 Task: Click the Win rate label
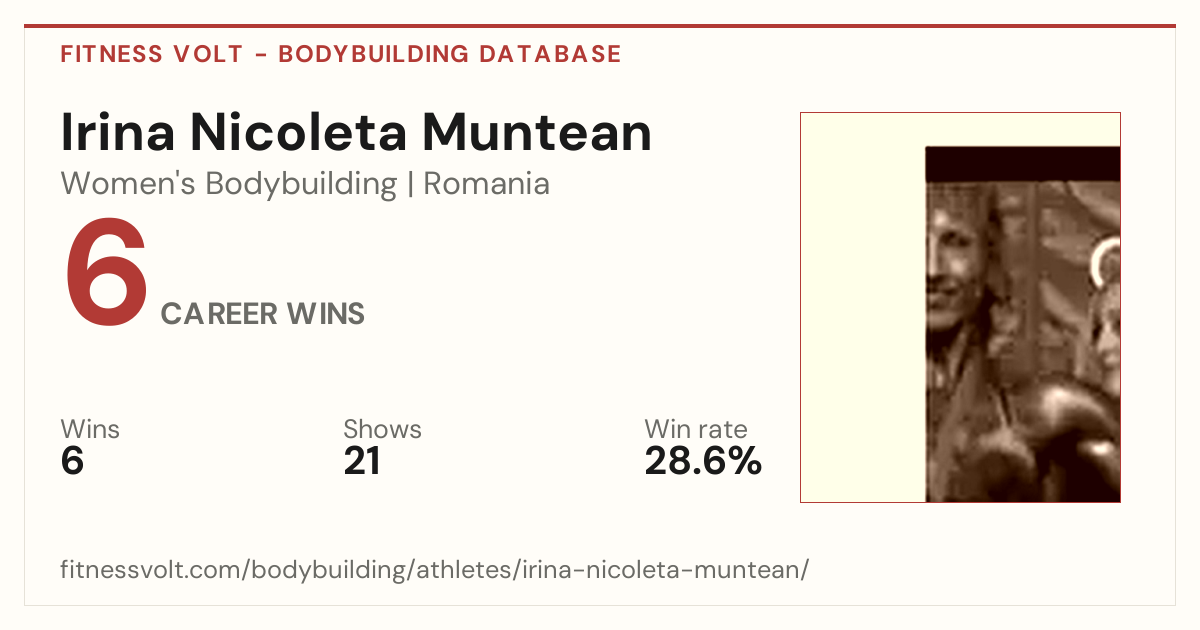click(x=695, y=429)
